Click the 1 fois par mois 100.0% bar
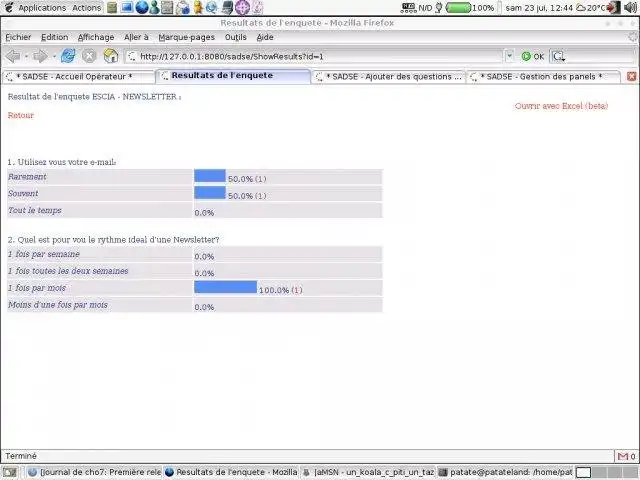Screen dimensions: 640x480 (x=226, y=287)
